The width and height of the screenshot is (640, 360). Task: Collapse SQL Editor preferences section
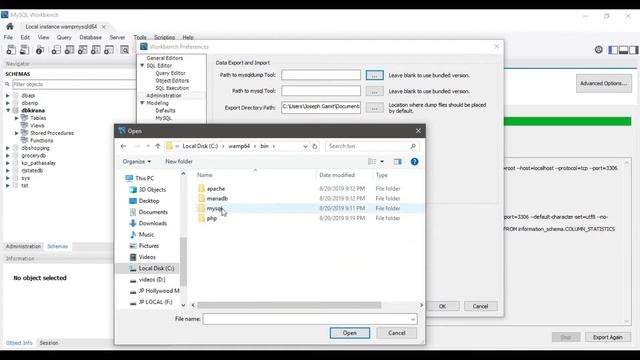click(142, 65)
